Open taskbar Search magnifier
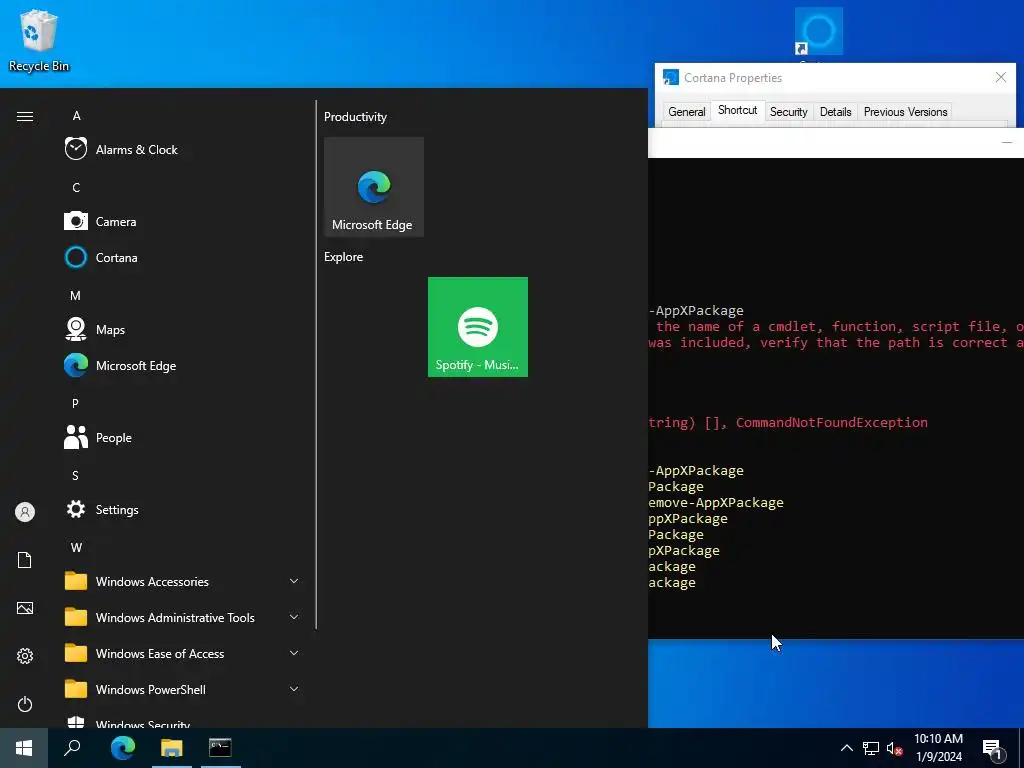 [x=72, y=748]
